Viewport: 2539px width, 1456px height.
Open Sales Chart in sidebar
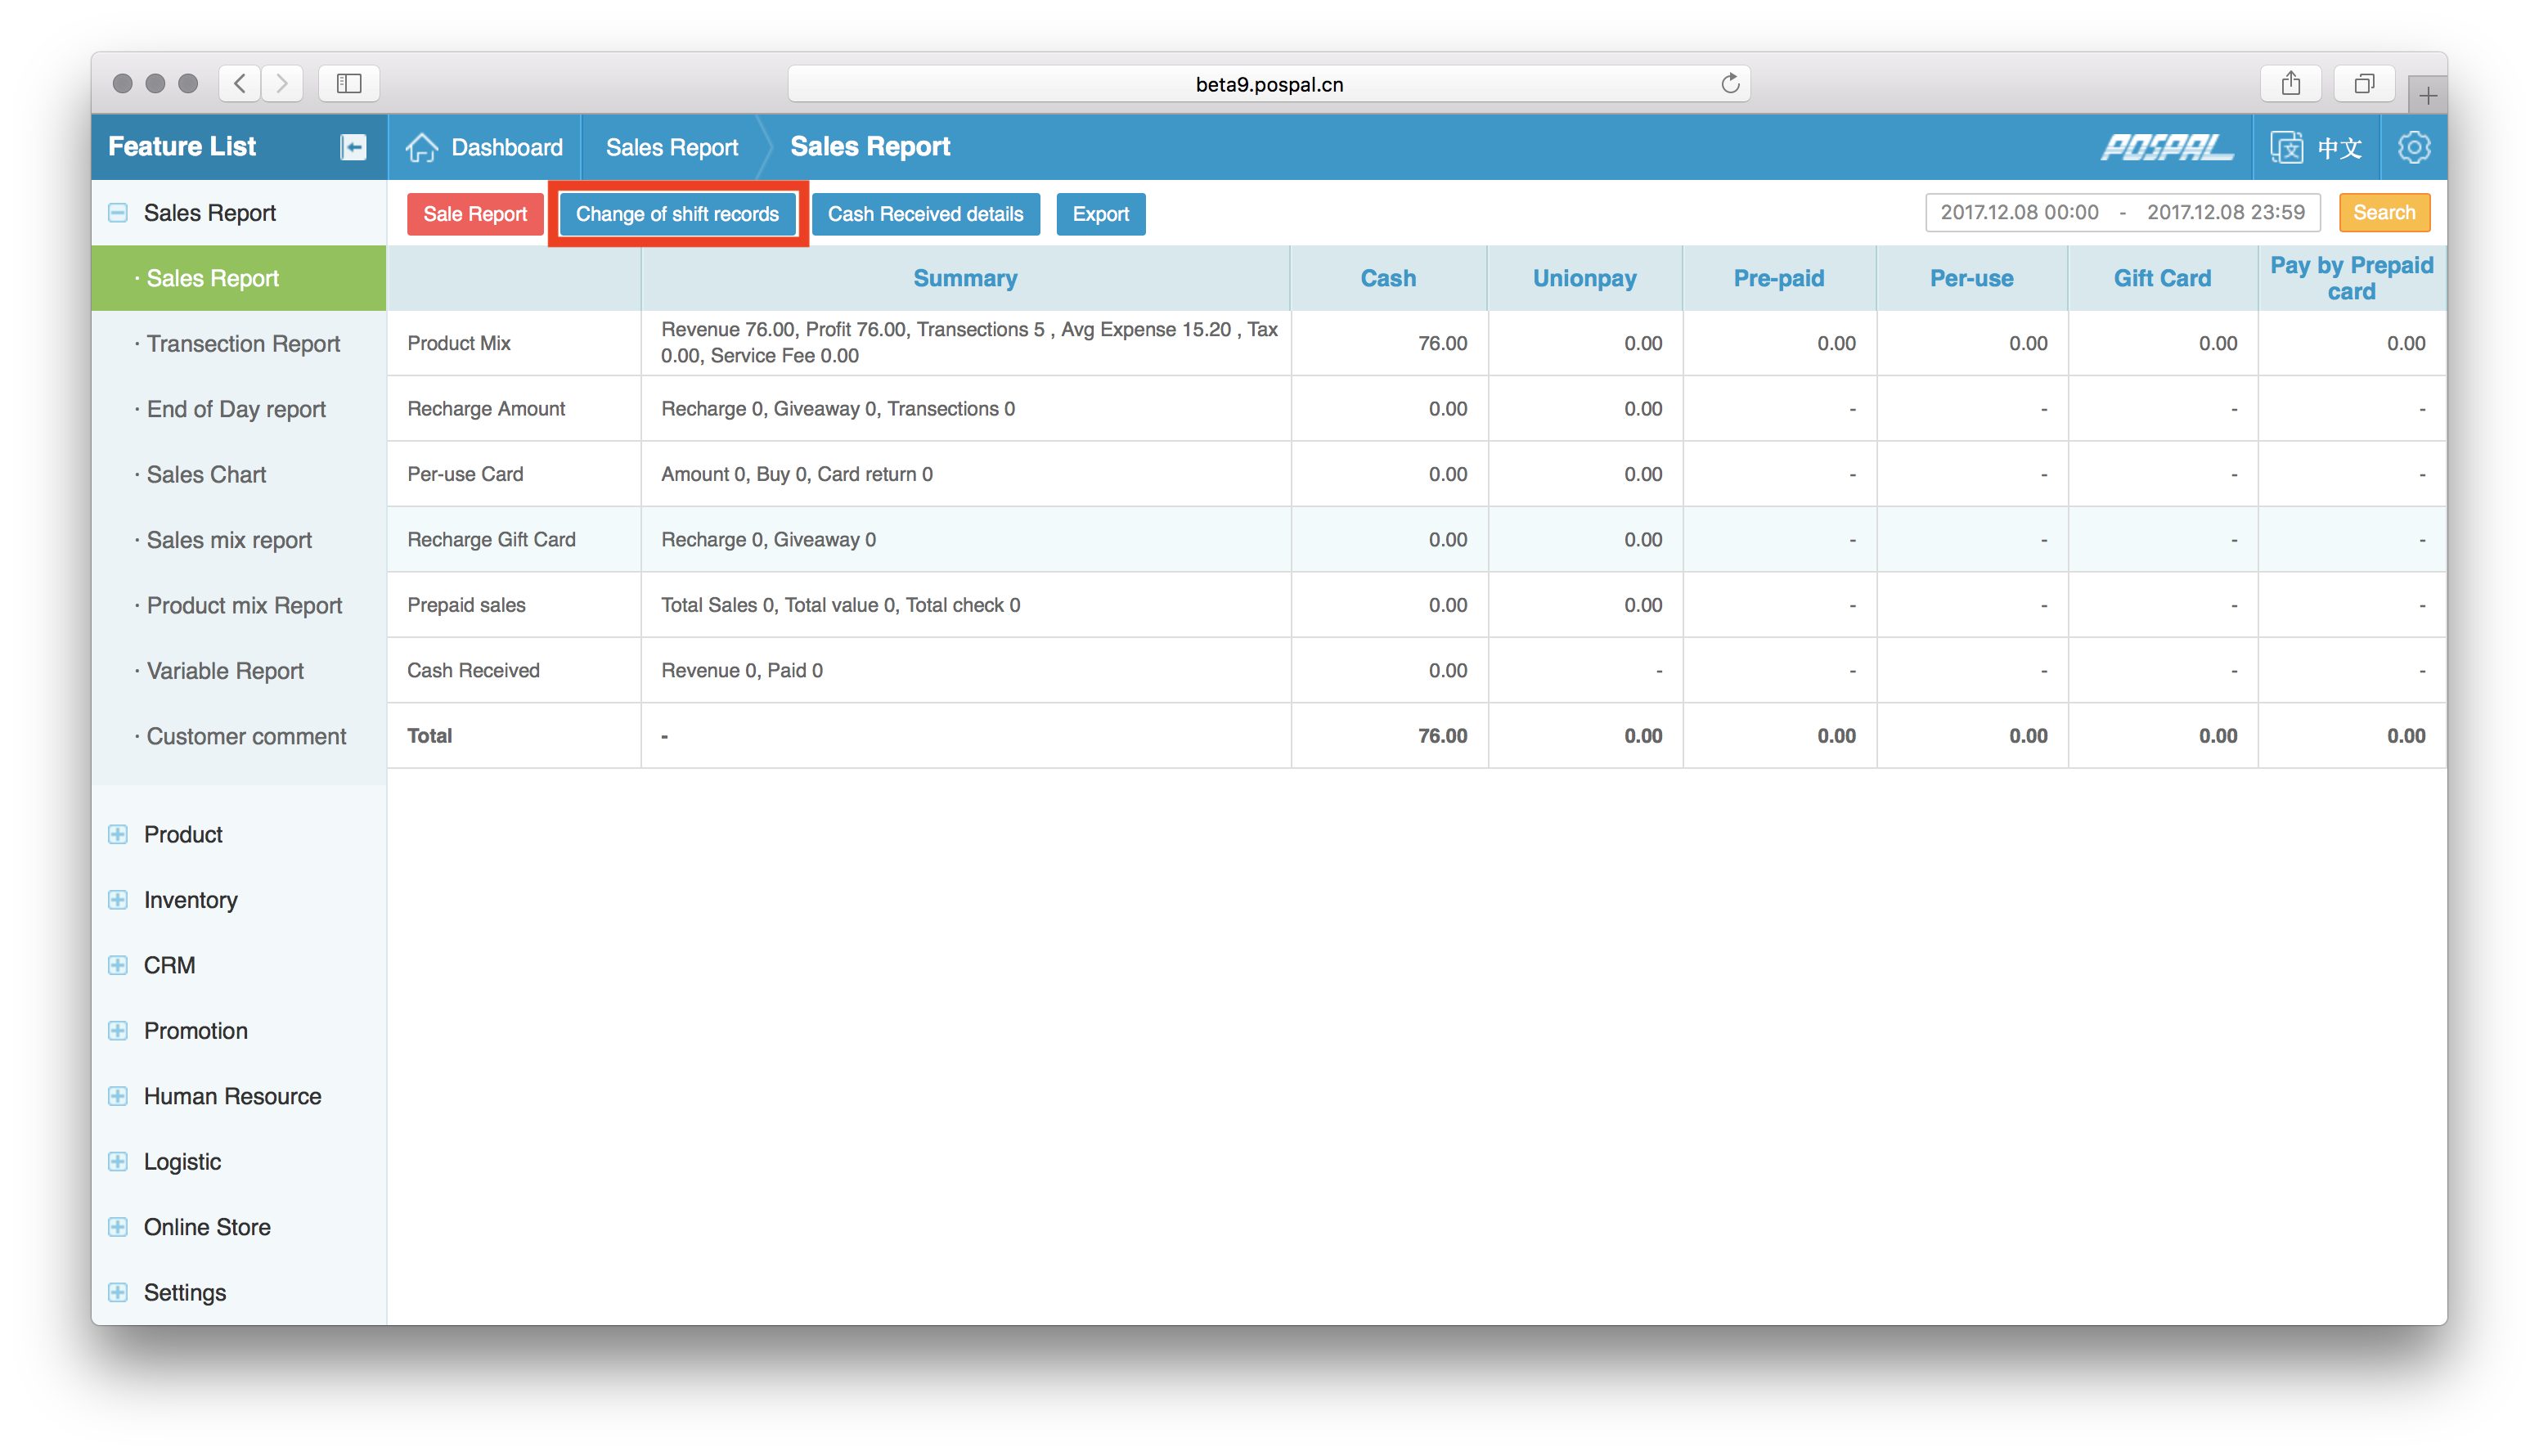[x=206, y=474]
